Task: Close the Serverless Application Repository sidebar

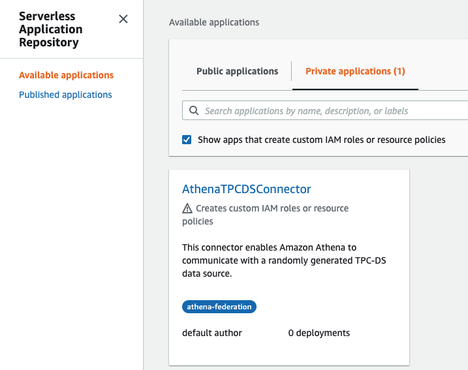Action: point(123,19)
